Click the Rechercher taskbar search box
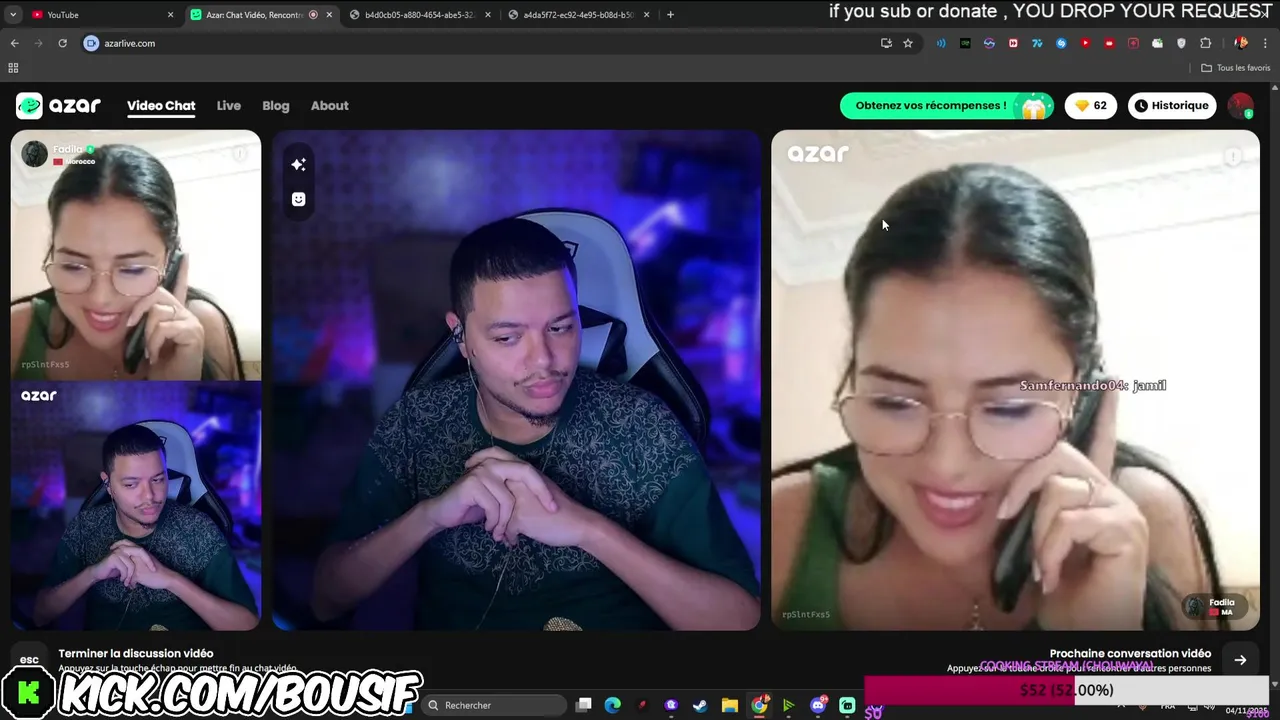 coord(495,705)
